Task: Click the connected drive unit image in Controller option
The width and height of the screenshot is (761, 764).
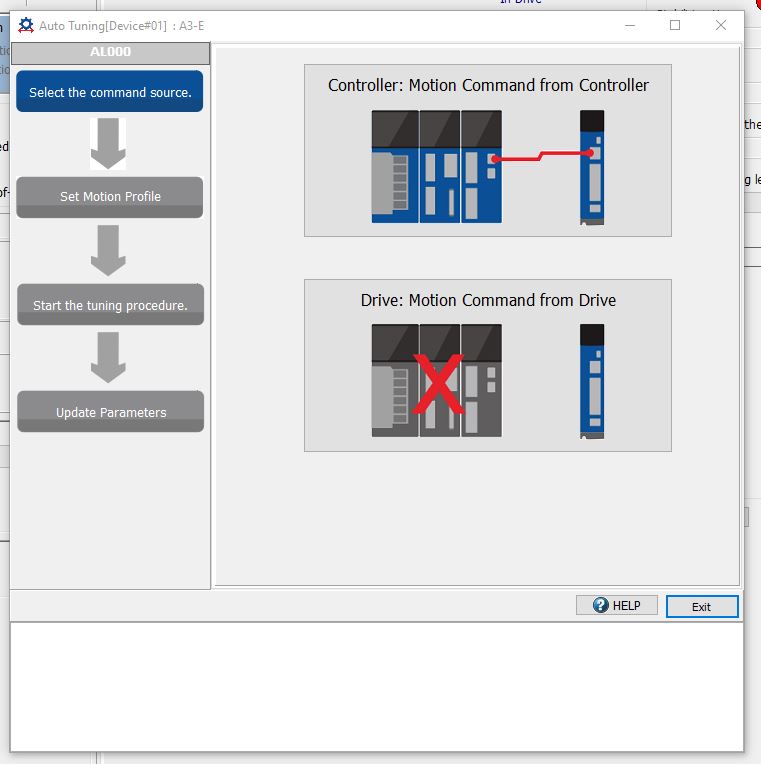Action: tap(592, 167)
